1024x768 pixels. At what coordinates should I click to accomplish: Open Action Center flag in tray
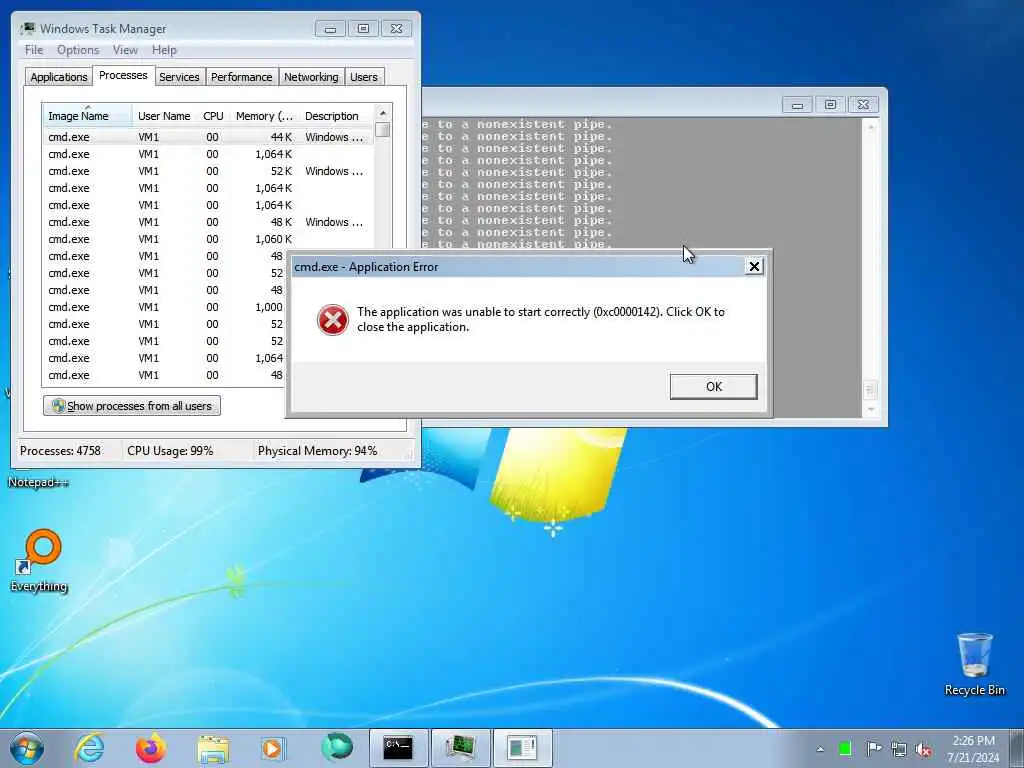(873, 748)
